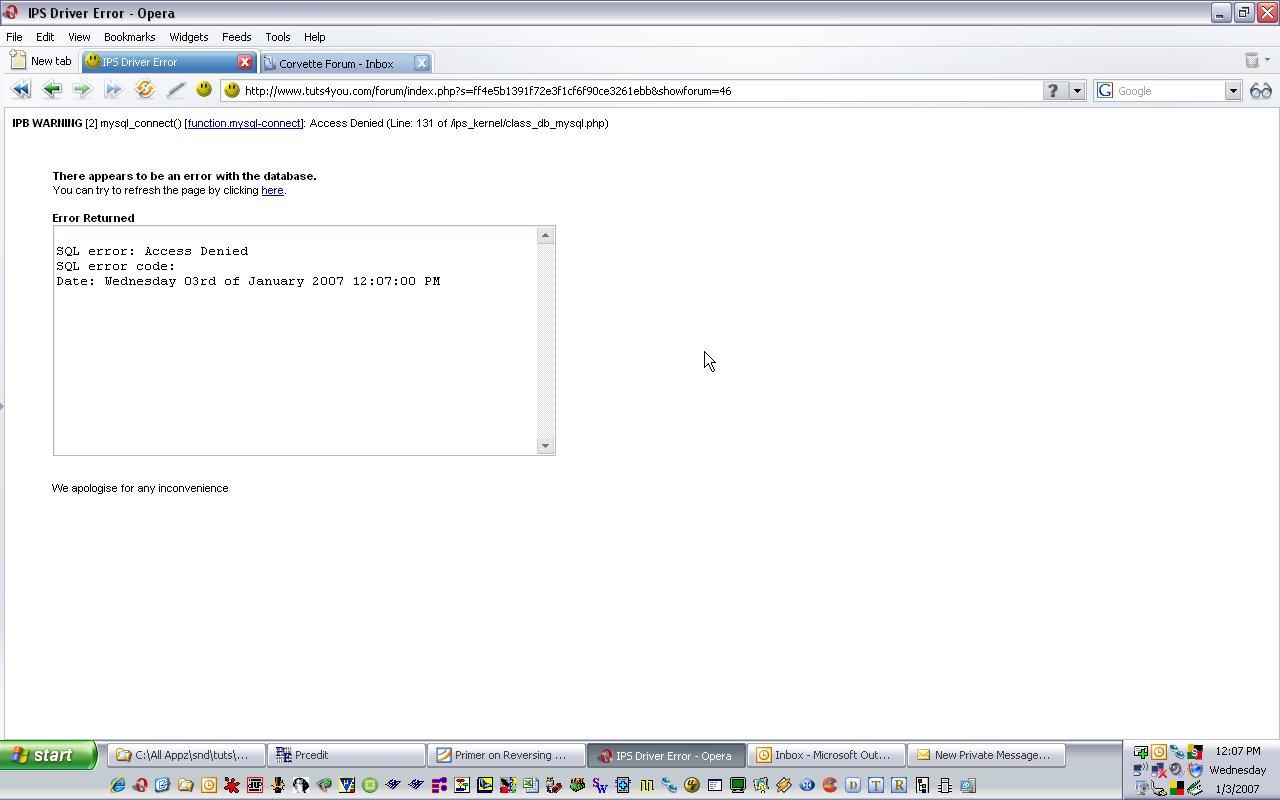Expand the address bar history dropdown

pos(1077,90)
